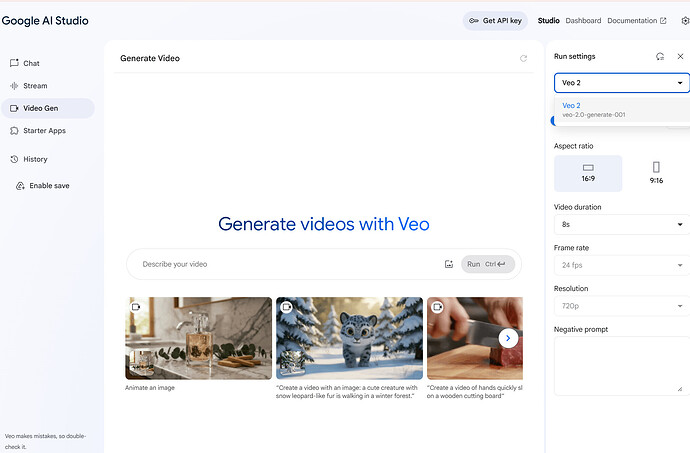Click the Stream waveform icon
690x453 pixels.
(14, 85)
